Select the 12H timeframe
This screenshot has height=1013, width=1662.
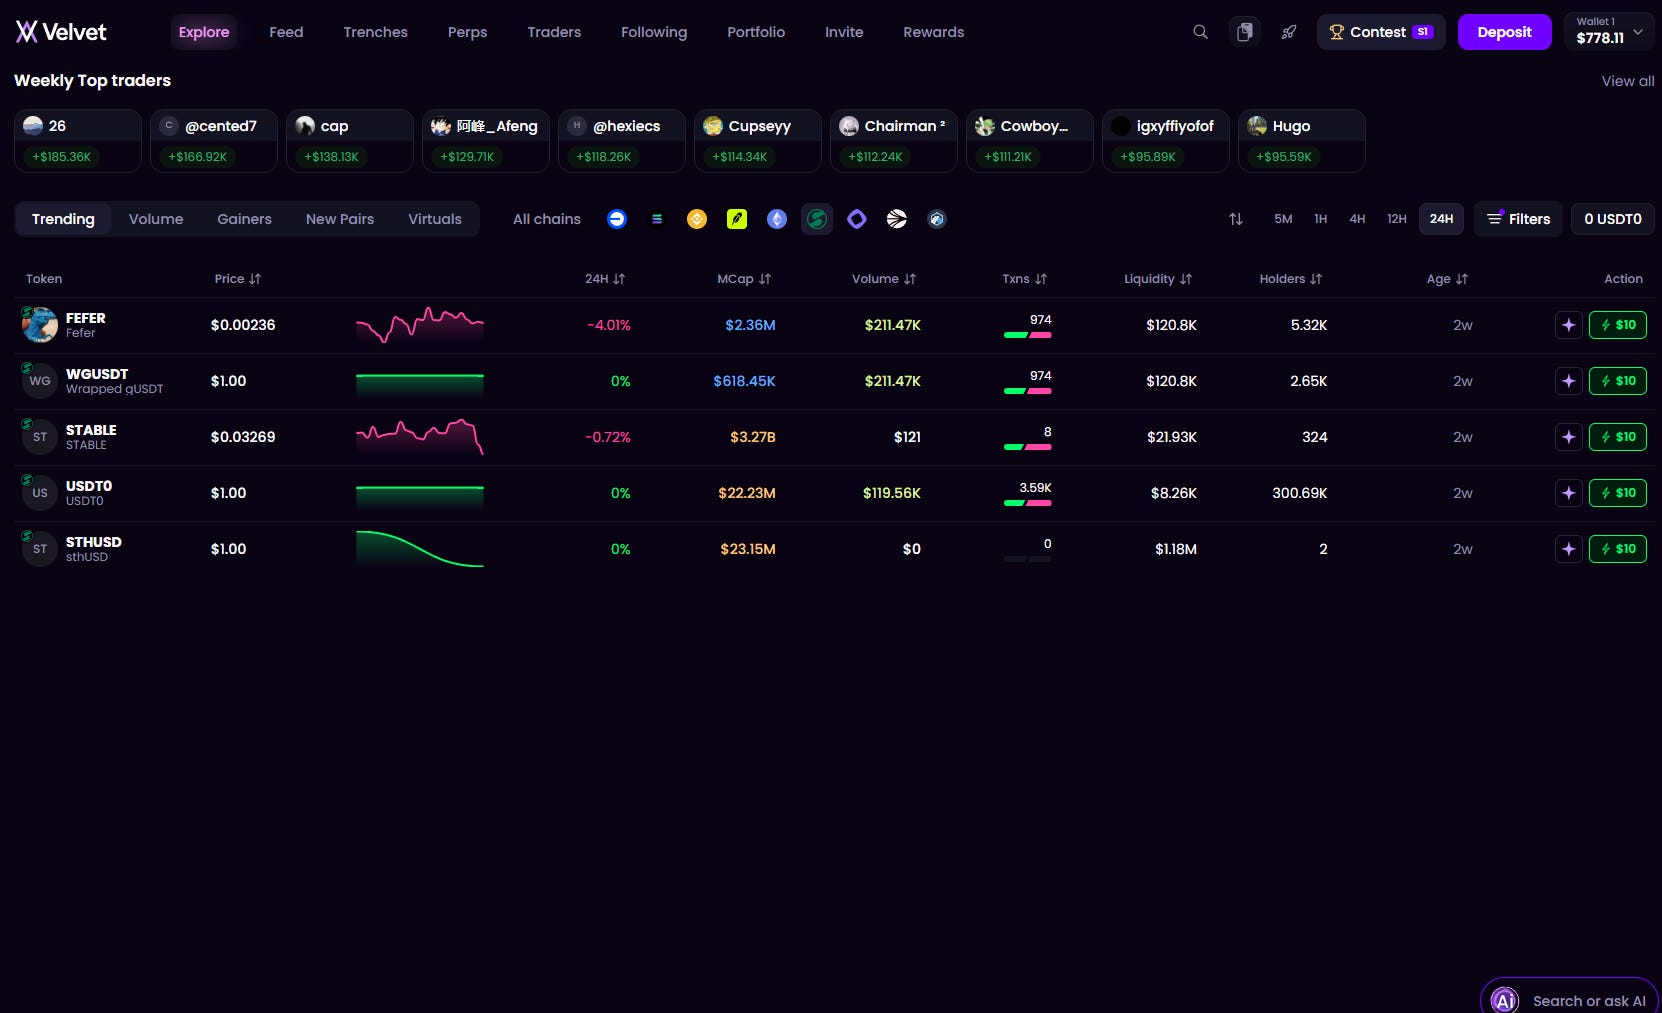pos(1397,219)
